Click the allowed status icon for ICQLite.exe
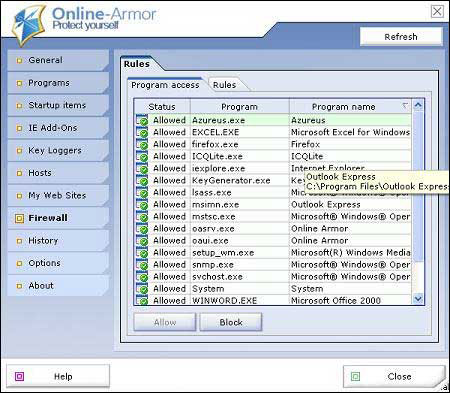 pos(142,156)
